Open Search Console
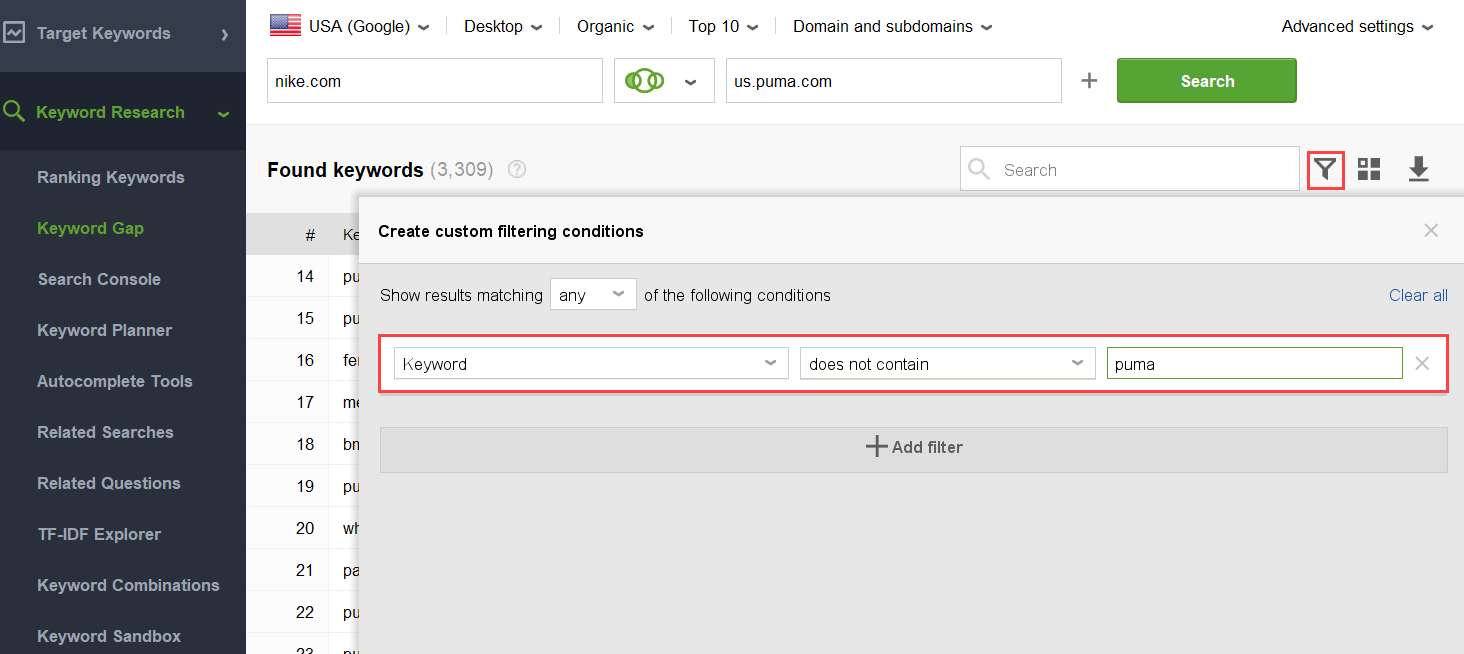Image resolution: width=1464 pixels, height=654 pixels. point(99,279)
